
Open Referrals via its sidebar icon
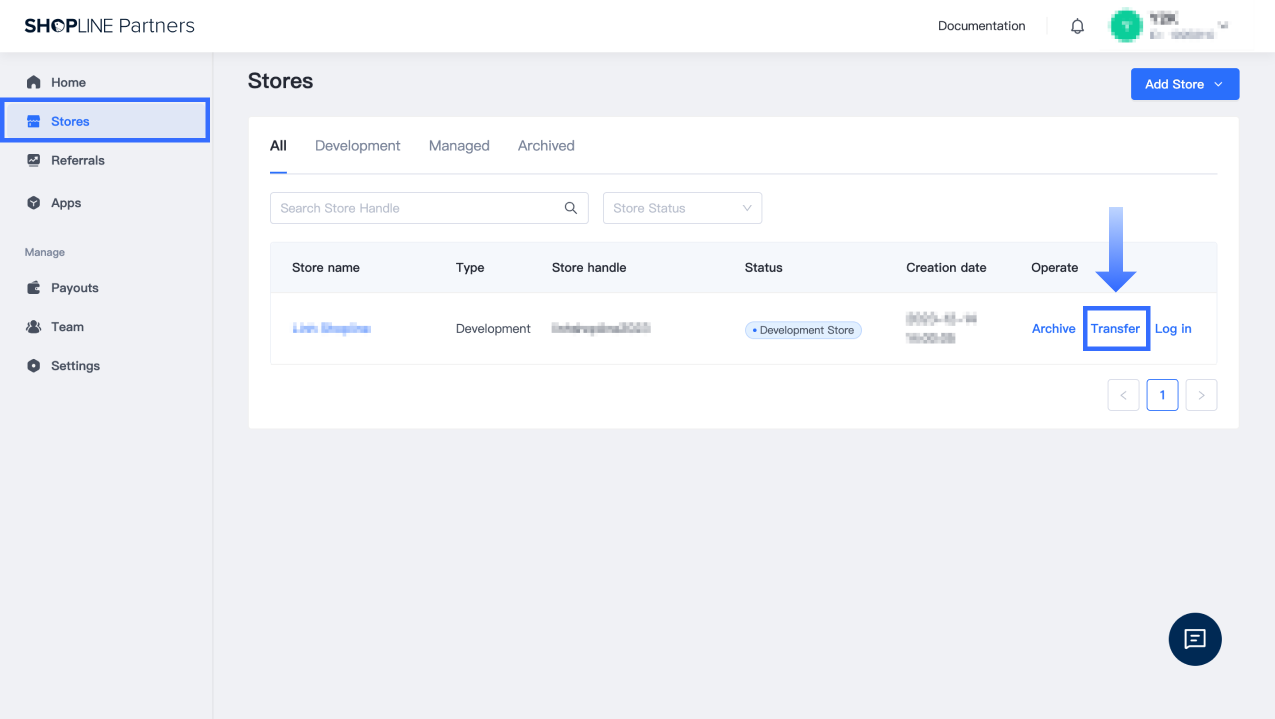click(x=34, y=160)
